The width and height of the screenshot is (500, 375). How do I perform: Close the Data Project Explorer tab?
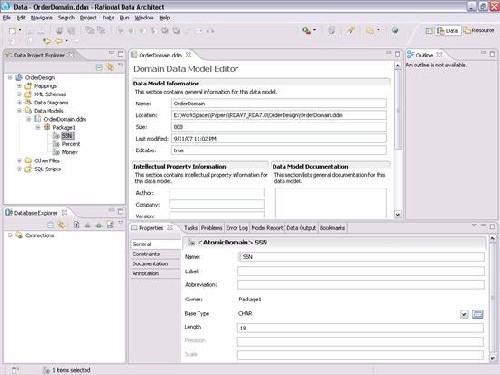point(71,54)
